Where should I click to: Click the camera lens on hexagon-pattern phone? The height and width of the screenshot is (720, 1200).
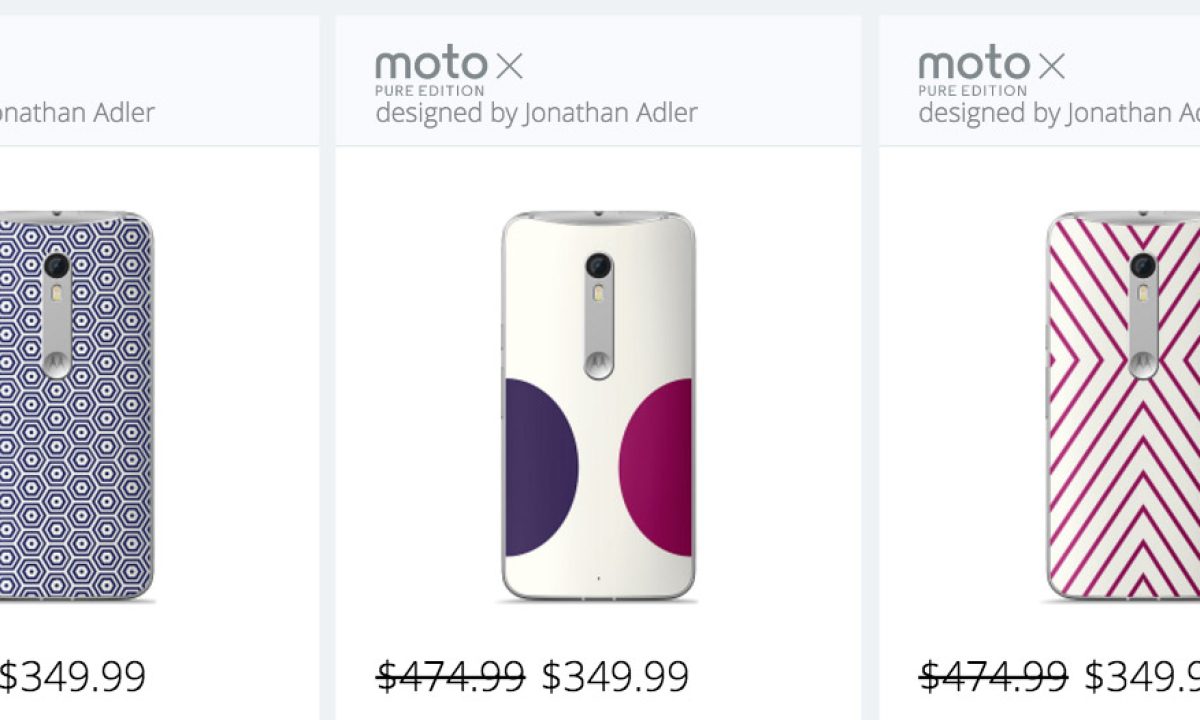point(56,266)
